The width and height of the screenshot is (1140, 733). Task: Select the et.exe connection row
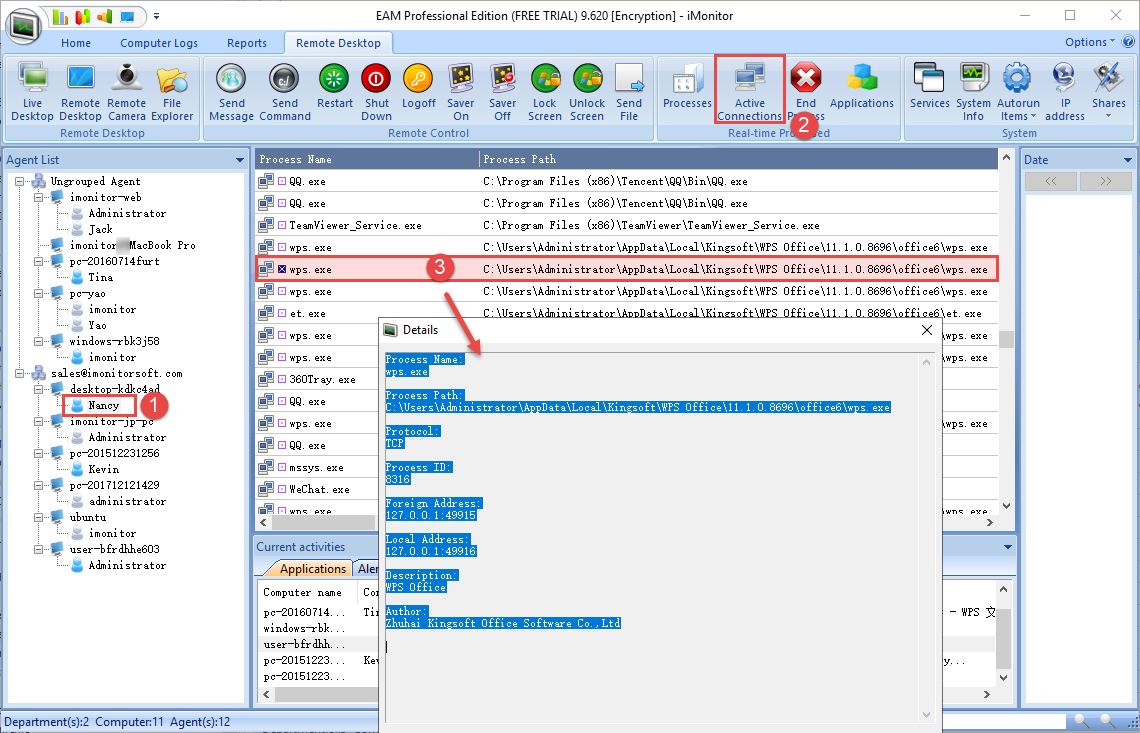click(x=627, y=313)
